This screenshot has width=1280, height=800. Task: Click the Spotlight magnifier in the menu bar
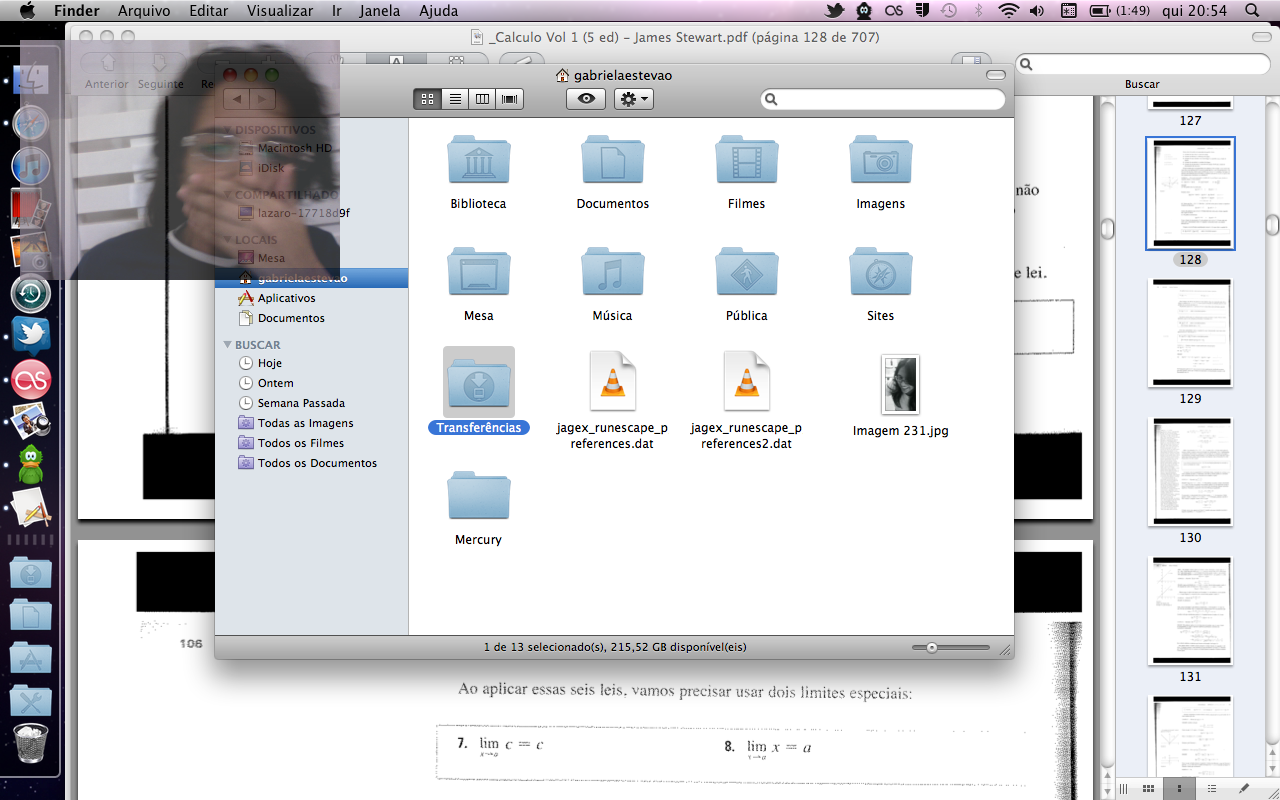pyautogui.click(x=1252, y=11)
